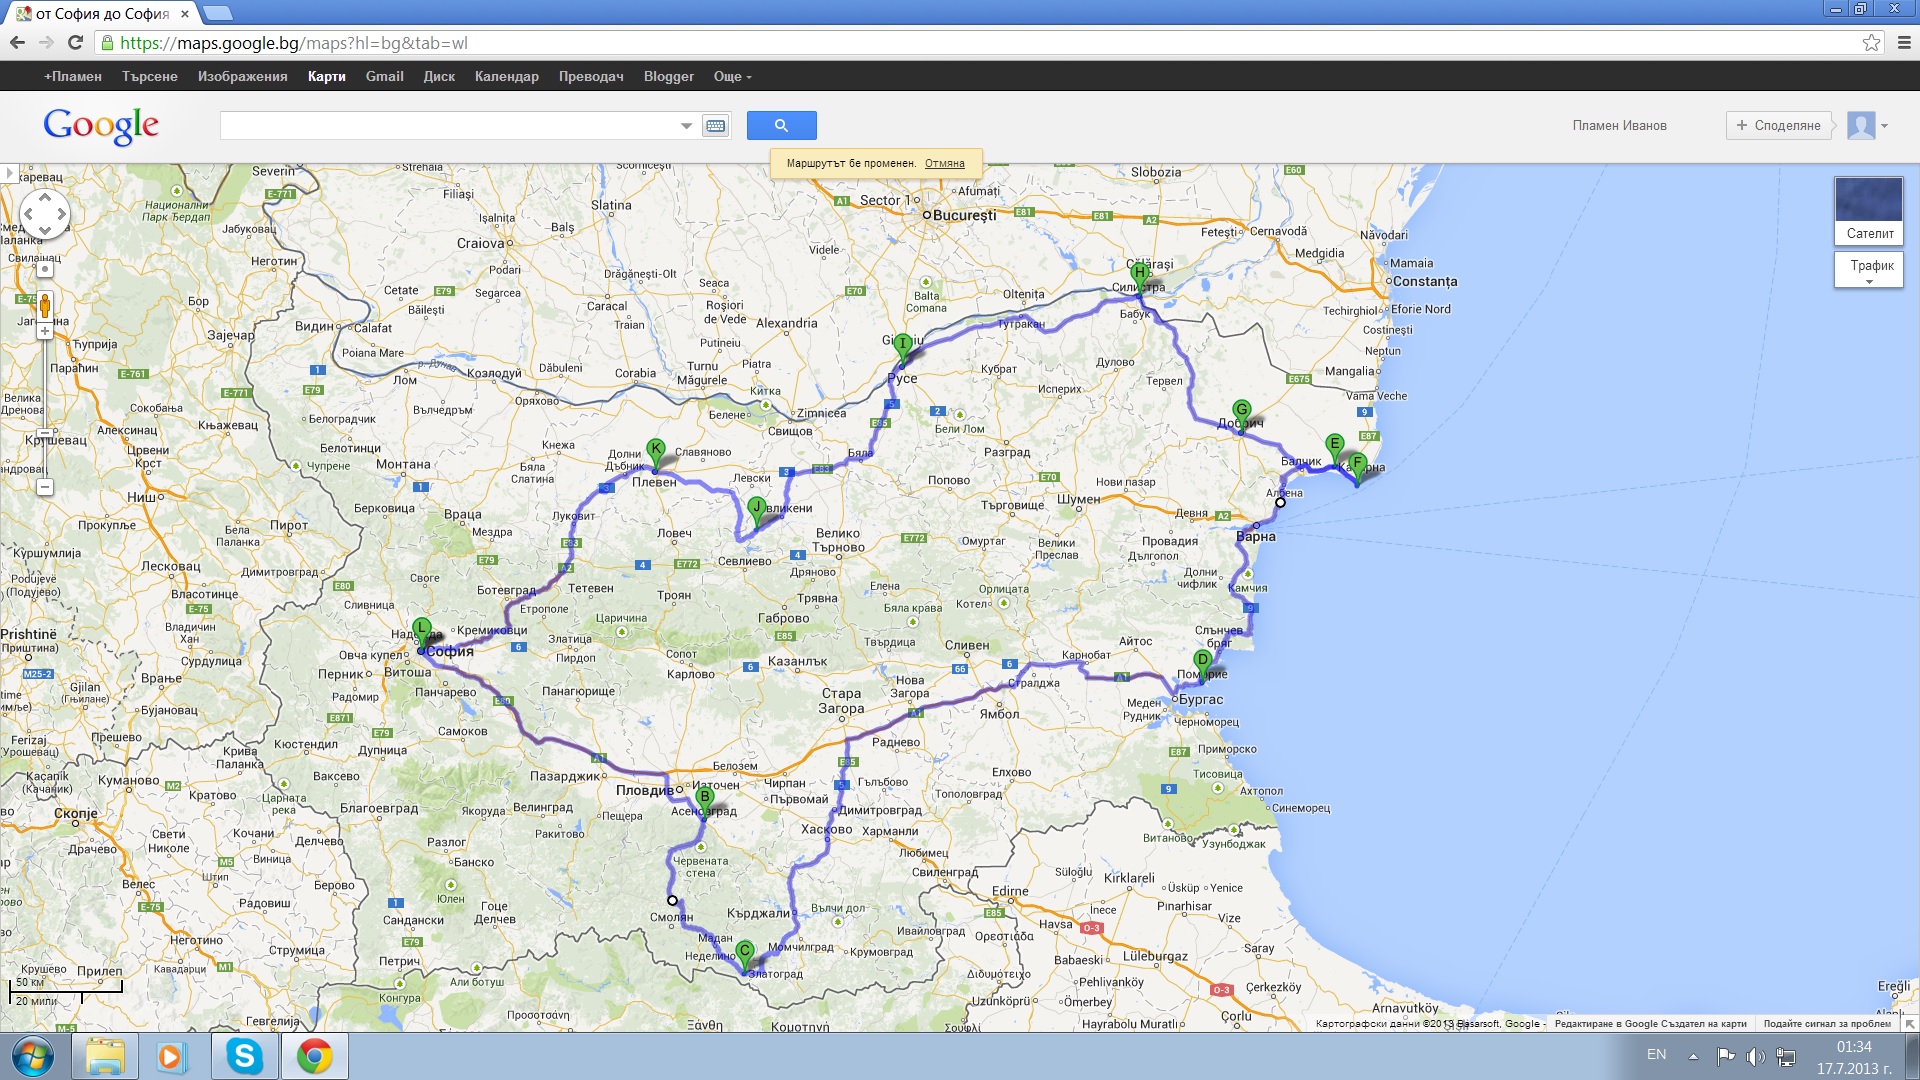Click the Споделяне share button
Screen dimensions: 1920x1080
(1778, 126)
